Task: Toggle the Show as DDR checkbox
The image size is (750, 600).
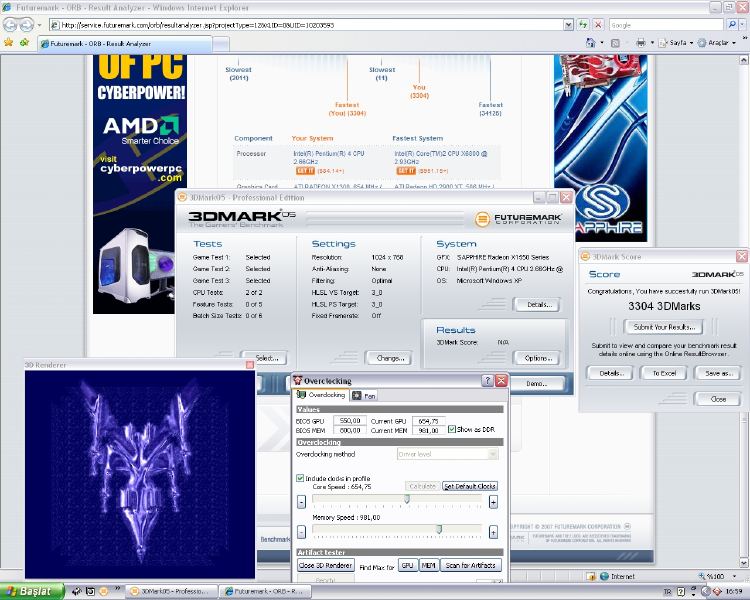Action: tap(452, 429)
